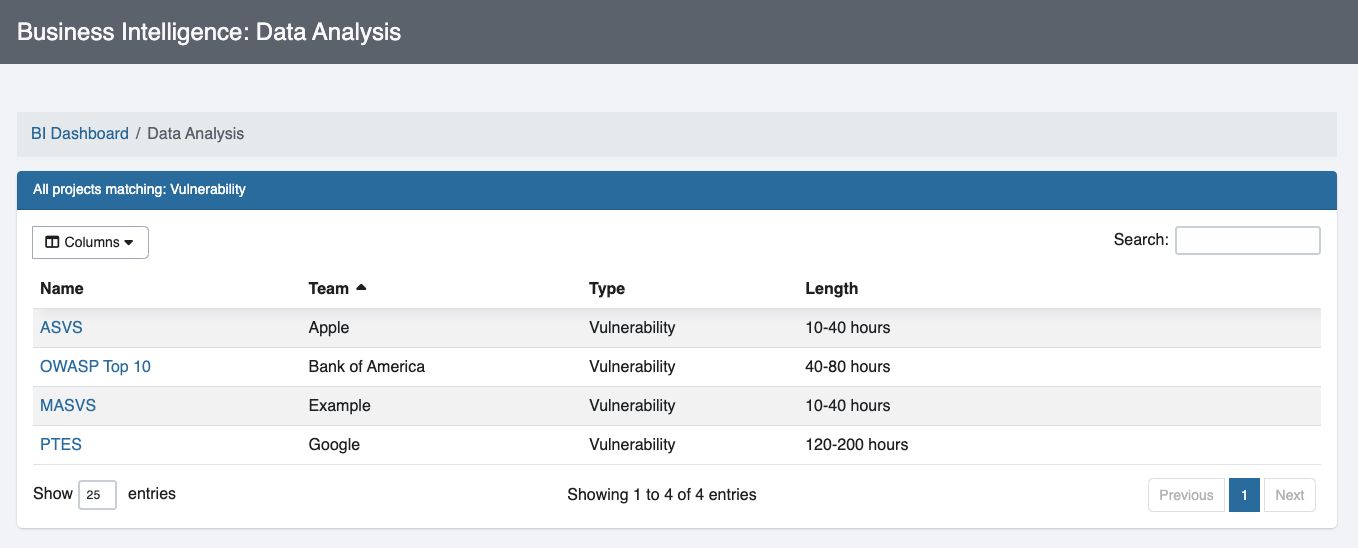Click the Vulnerability type cell in ASVS row
This screenshot has height=548, width=1358.
632,327
